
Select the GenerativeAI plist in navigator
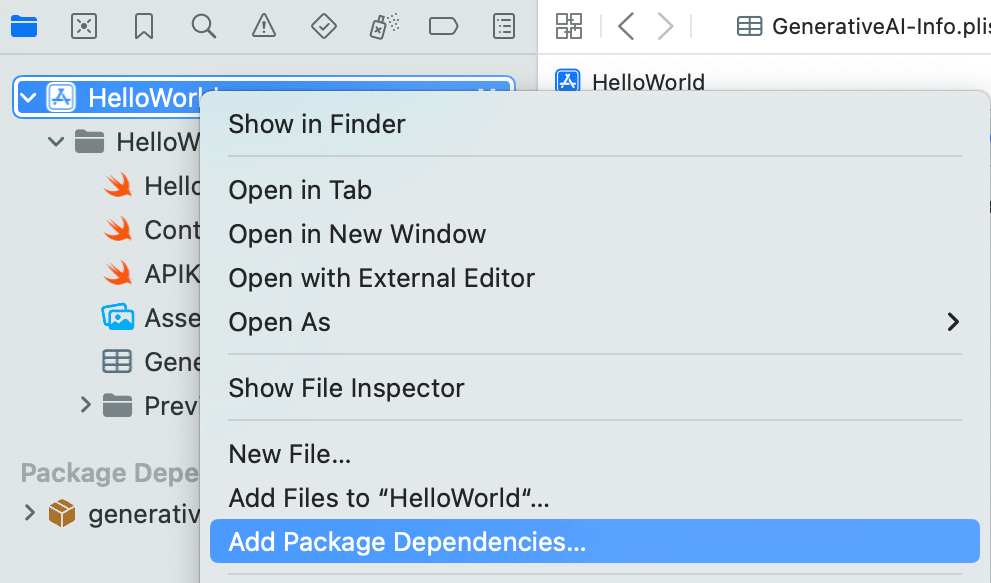coord(152,362)
